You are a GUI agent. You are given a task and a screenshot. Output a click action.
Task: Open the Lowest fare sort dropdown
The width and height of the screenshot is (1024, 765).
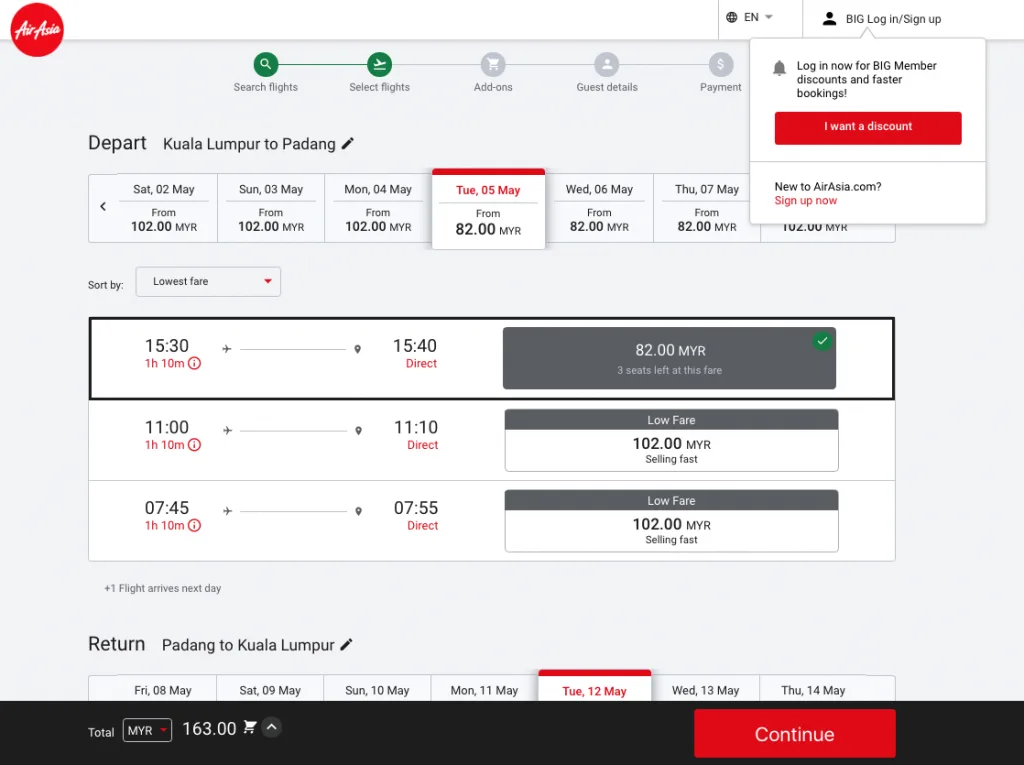click(208, 282)
